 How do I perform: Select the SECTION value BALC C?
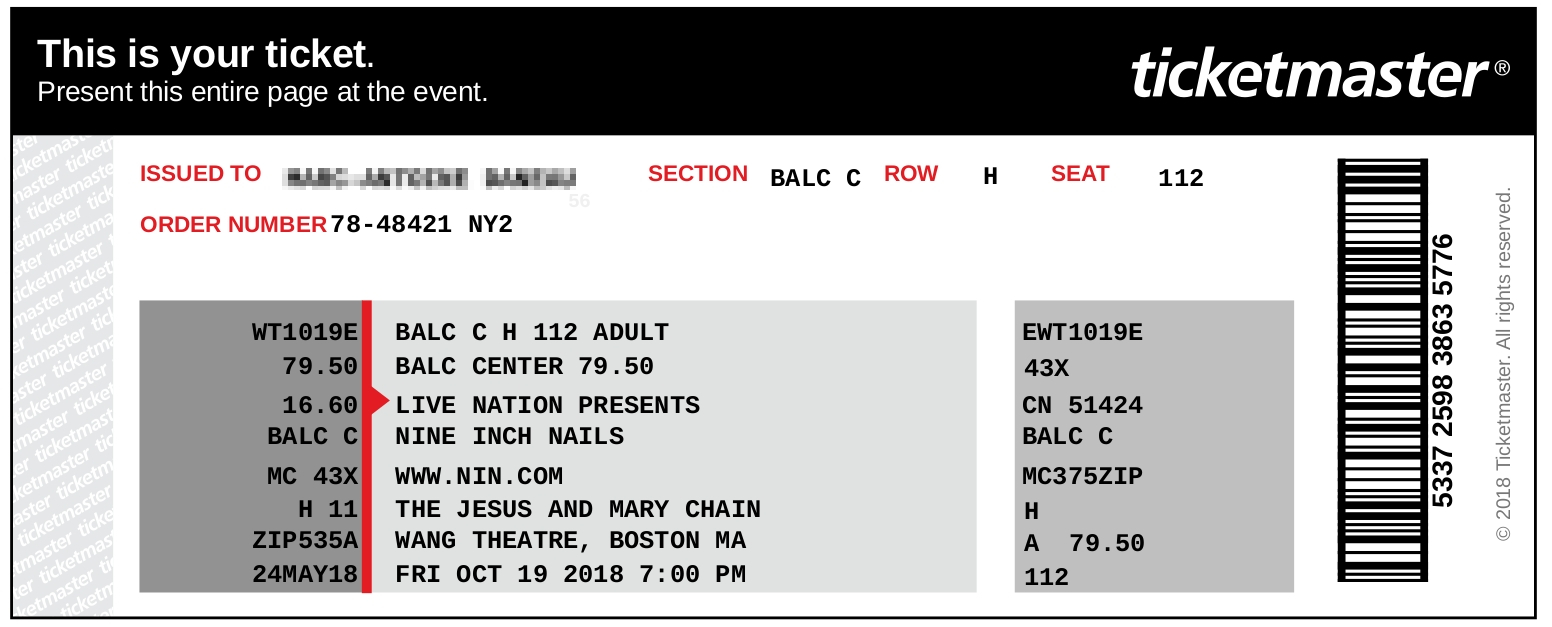[815, 179]
